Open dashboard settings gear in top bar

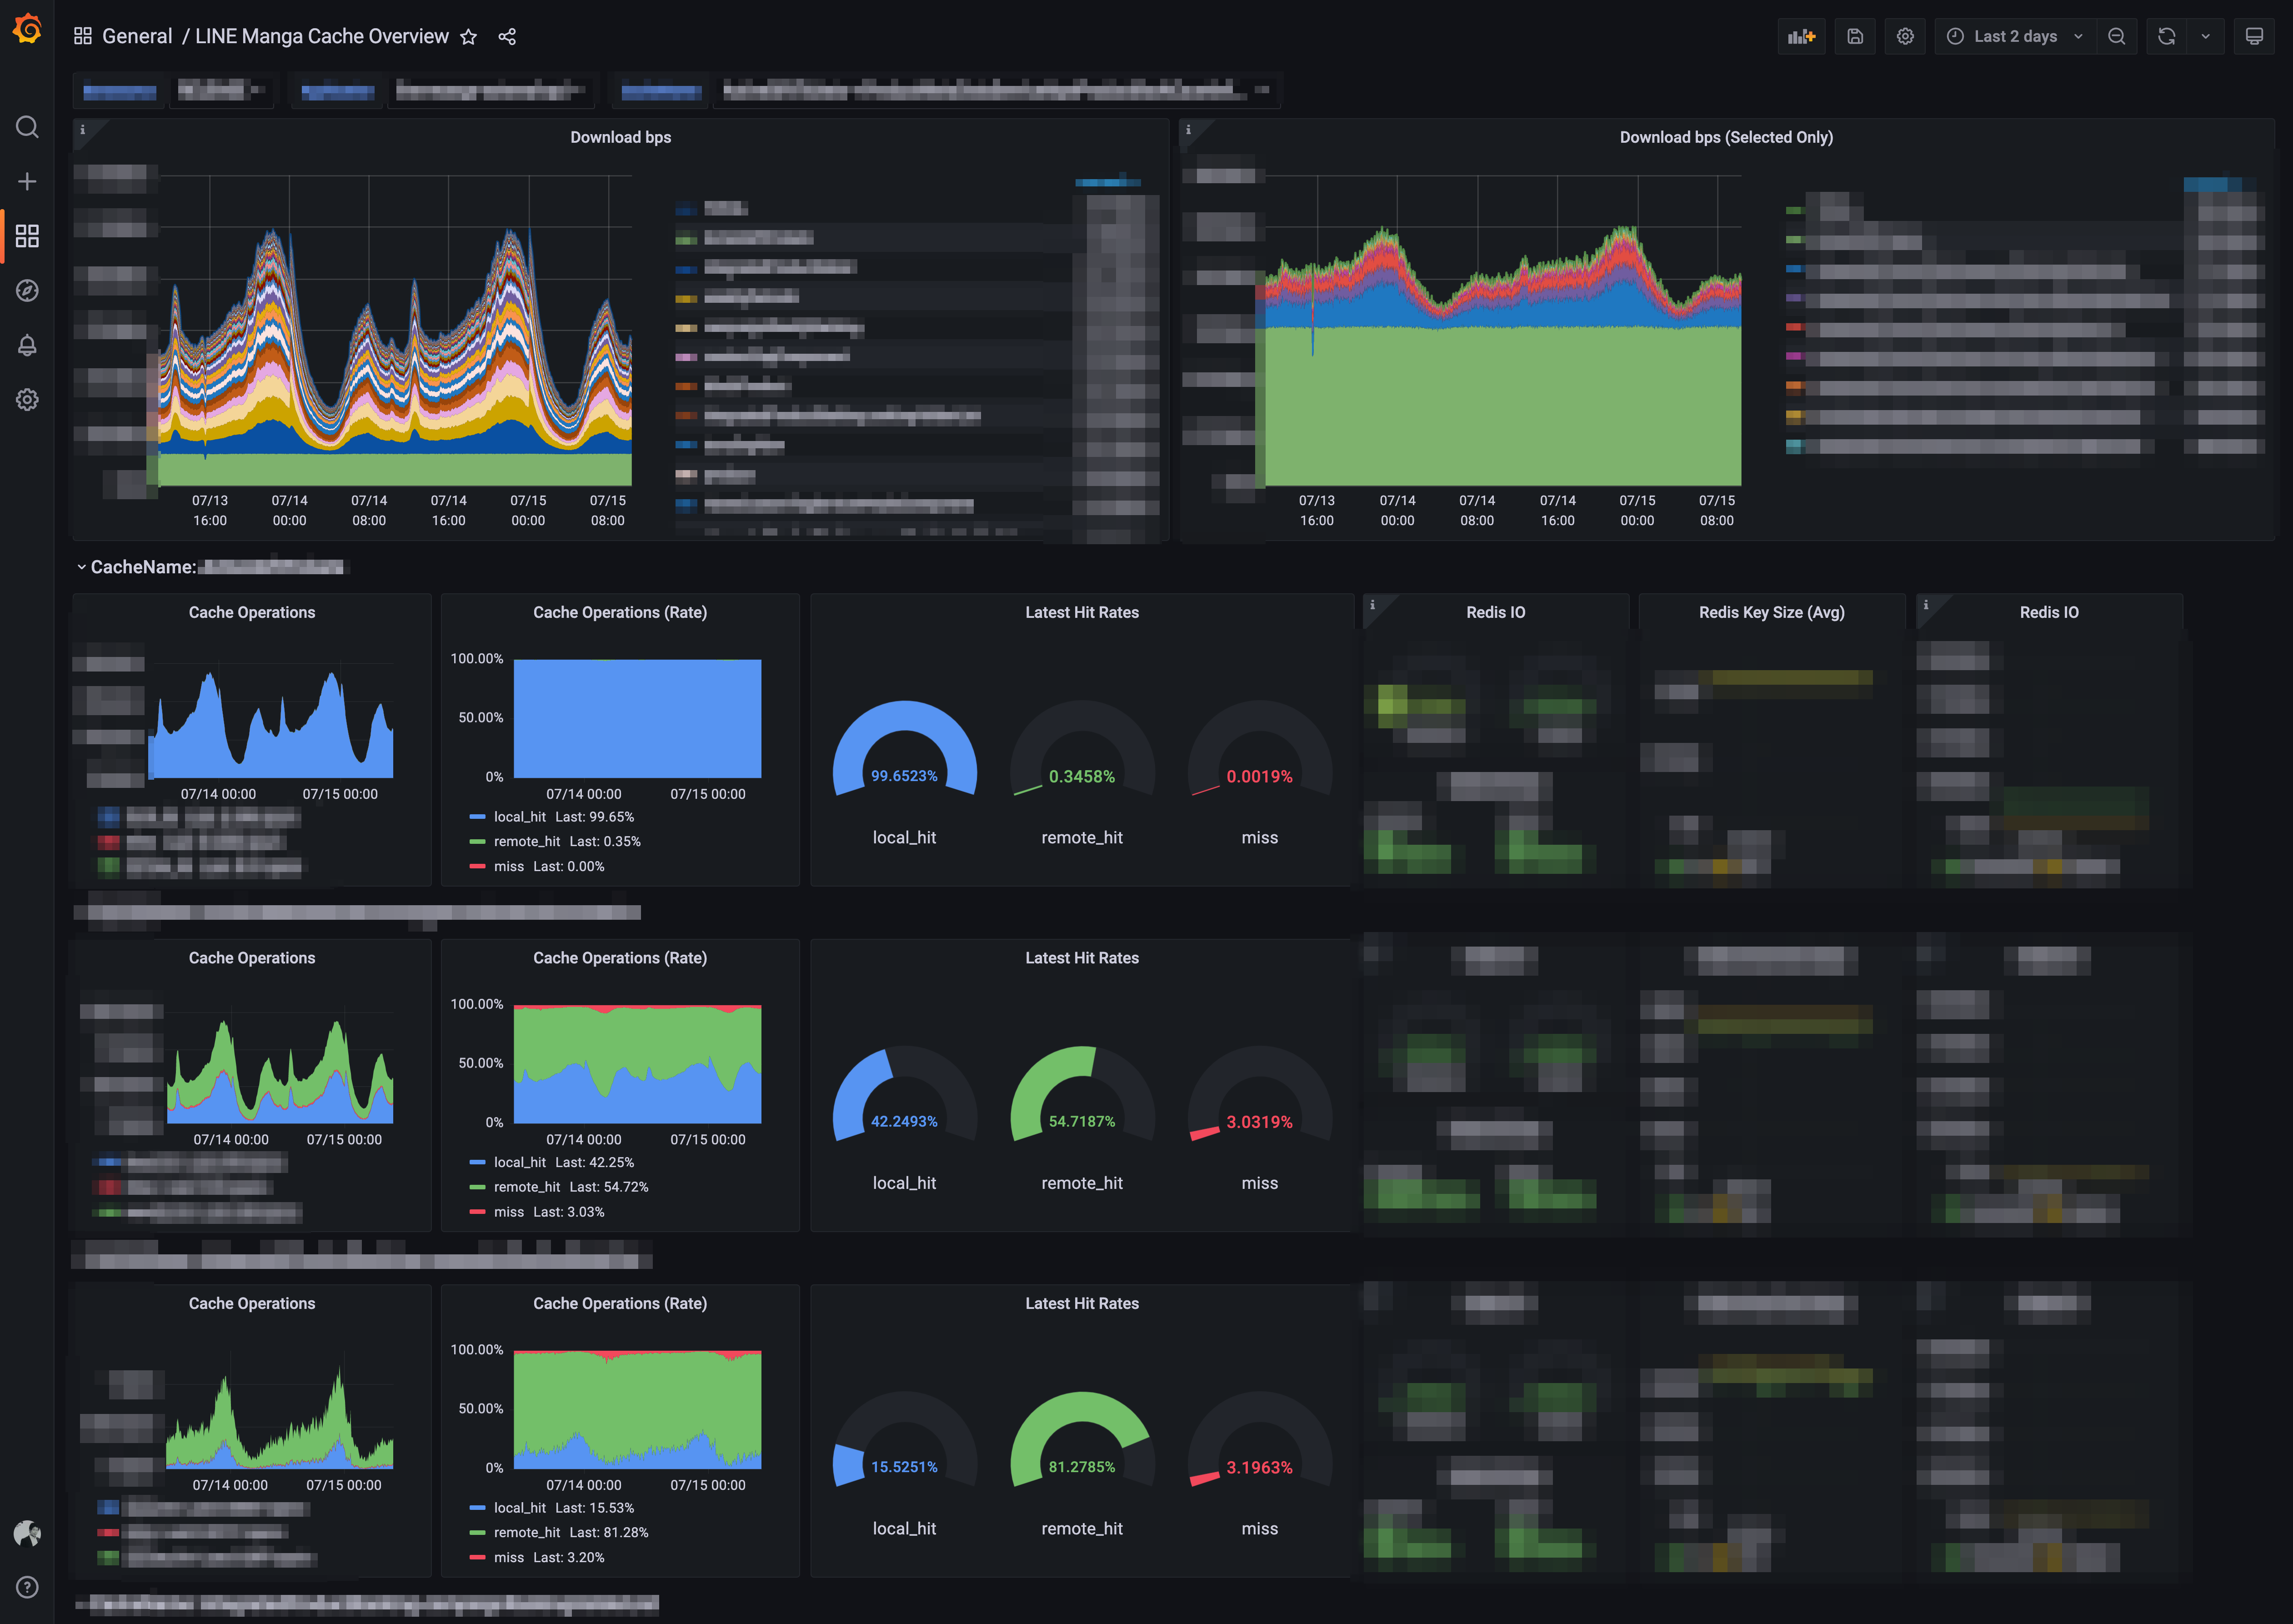coord(1905,37)
